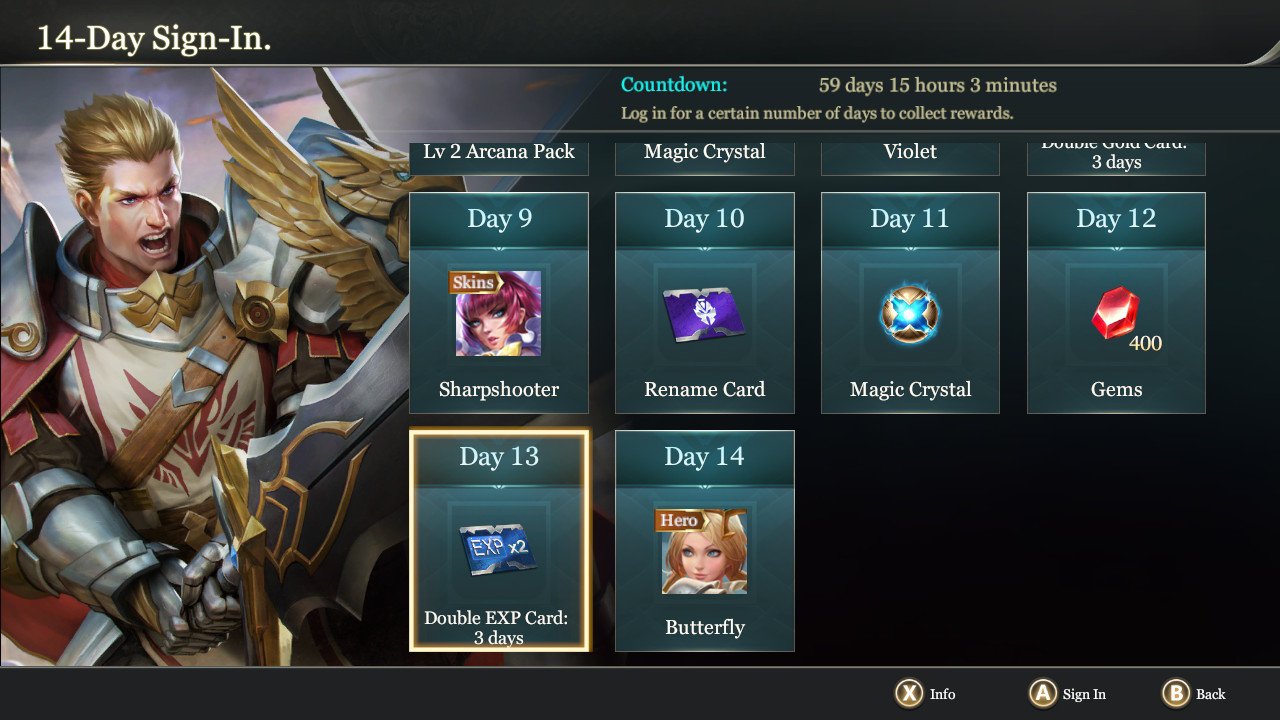Click the red 400 Gems icon
Viewport: 1280px width, 720px height.
point(1114,314)
